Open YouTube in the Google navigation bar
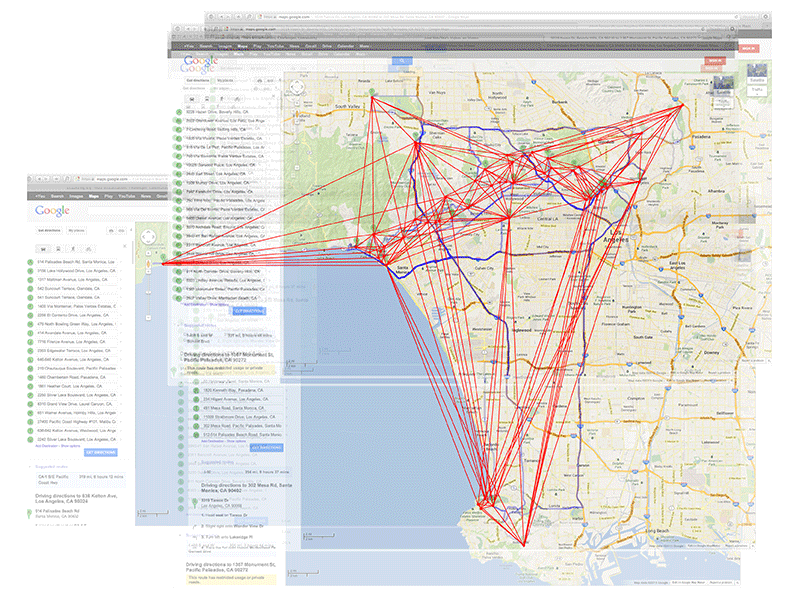Image resolution: width=800 pixels, height=600 pixels. point(127,197)
